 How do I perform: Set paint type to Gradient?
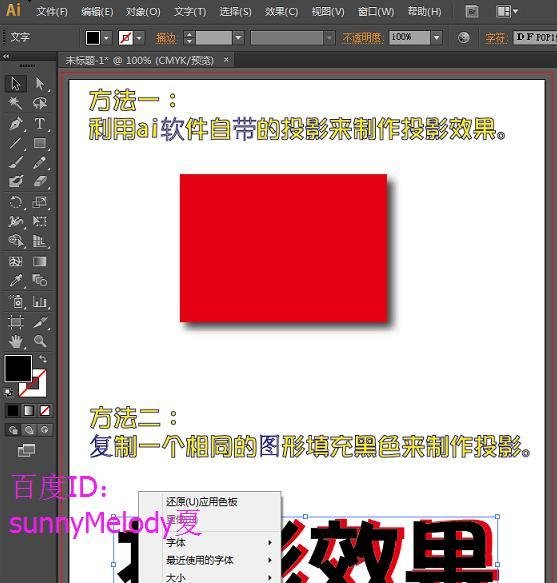tap(29, 410)
